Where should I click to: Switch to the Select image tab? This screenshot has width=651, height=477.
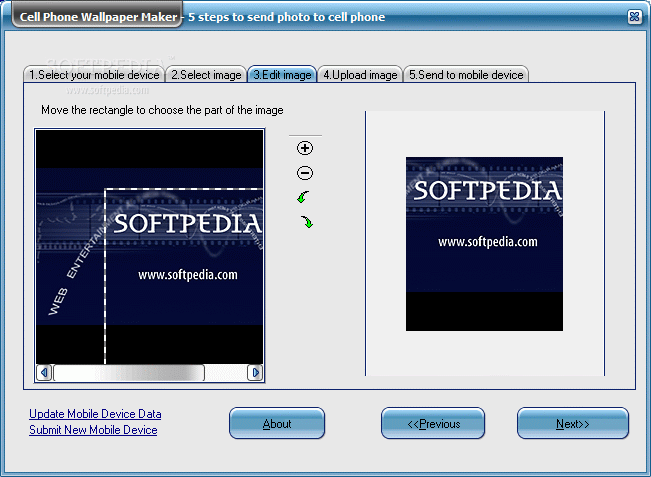coord(206,75)
